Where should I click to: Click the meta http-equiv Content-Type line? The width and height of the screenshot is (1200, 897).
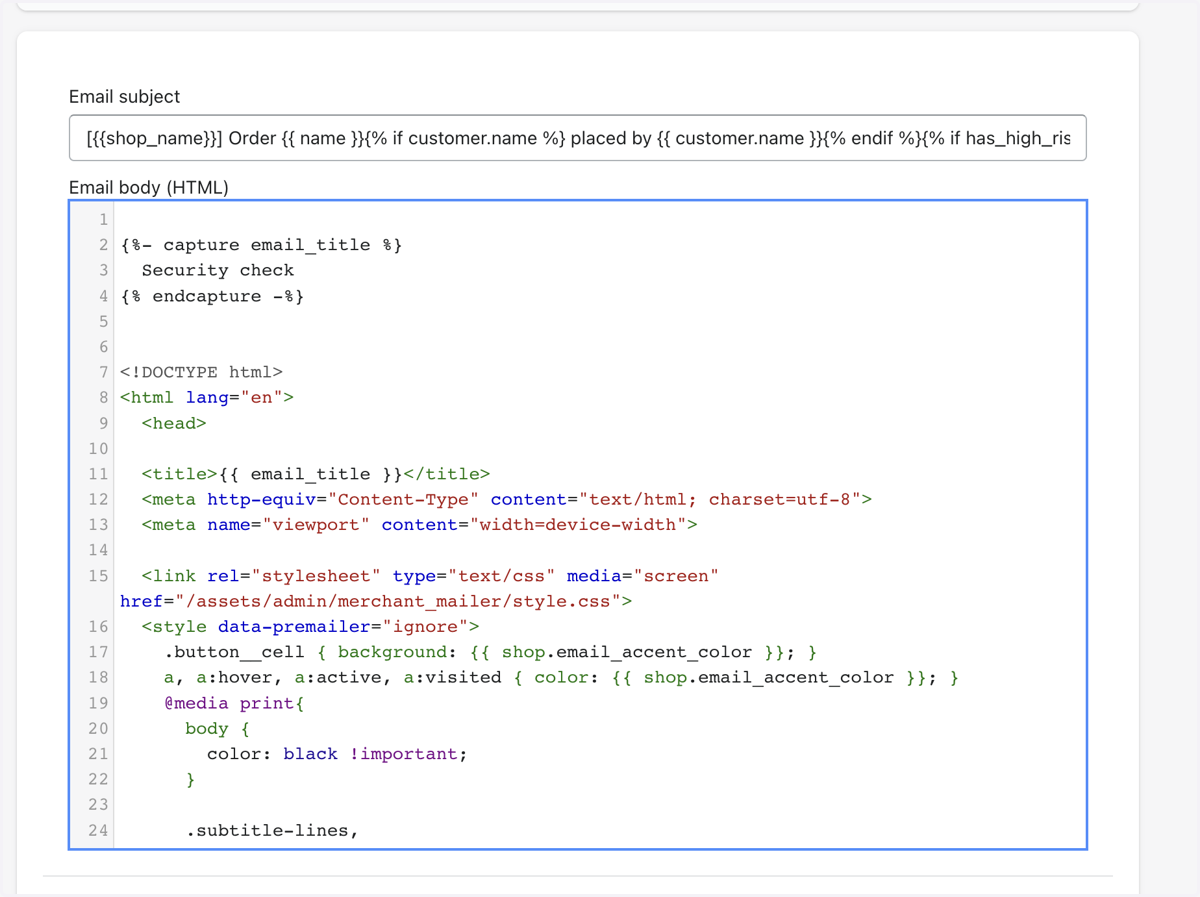click(507, 499)
